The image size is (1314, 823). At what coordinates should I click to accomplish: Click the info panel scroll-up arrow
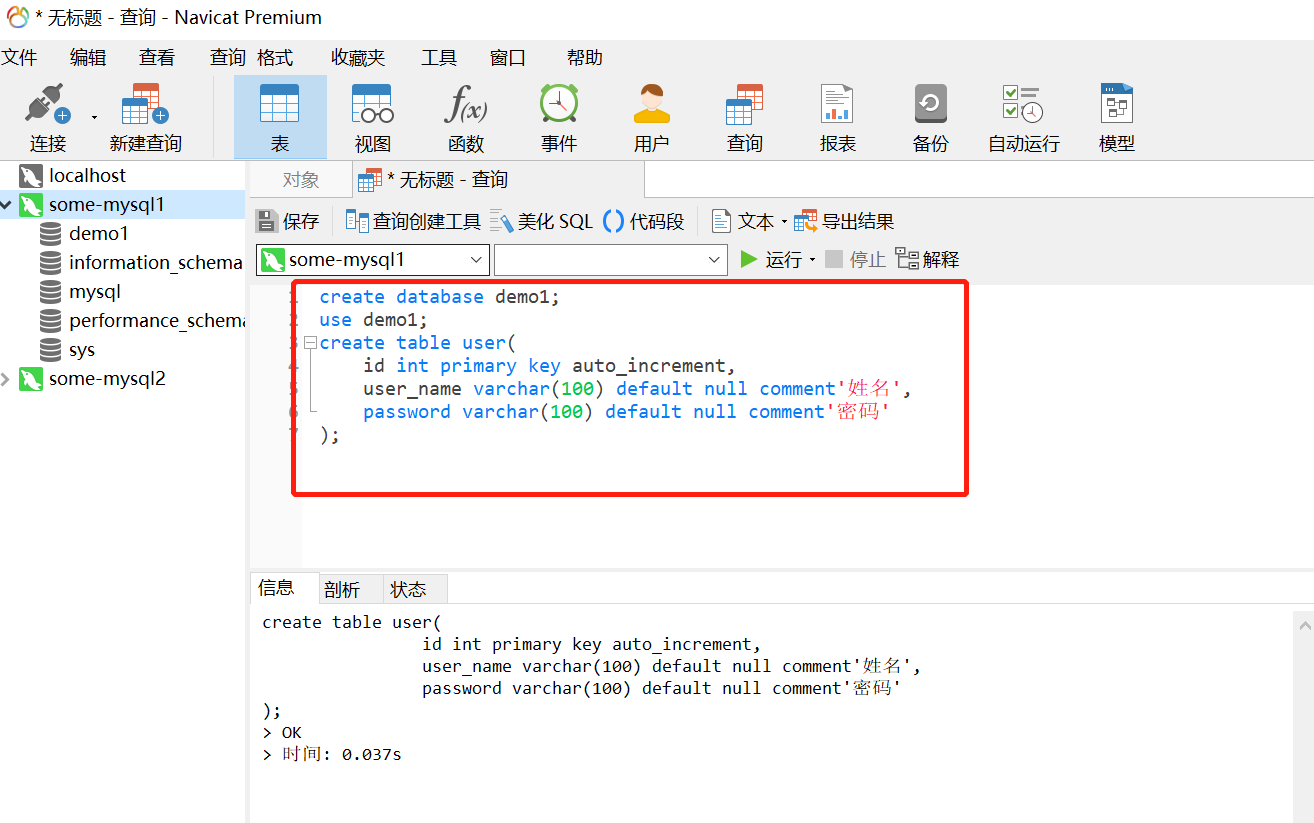pos(1304,625)
